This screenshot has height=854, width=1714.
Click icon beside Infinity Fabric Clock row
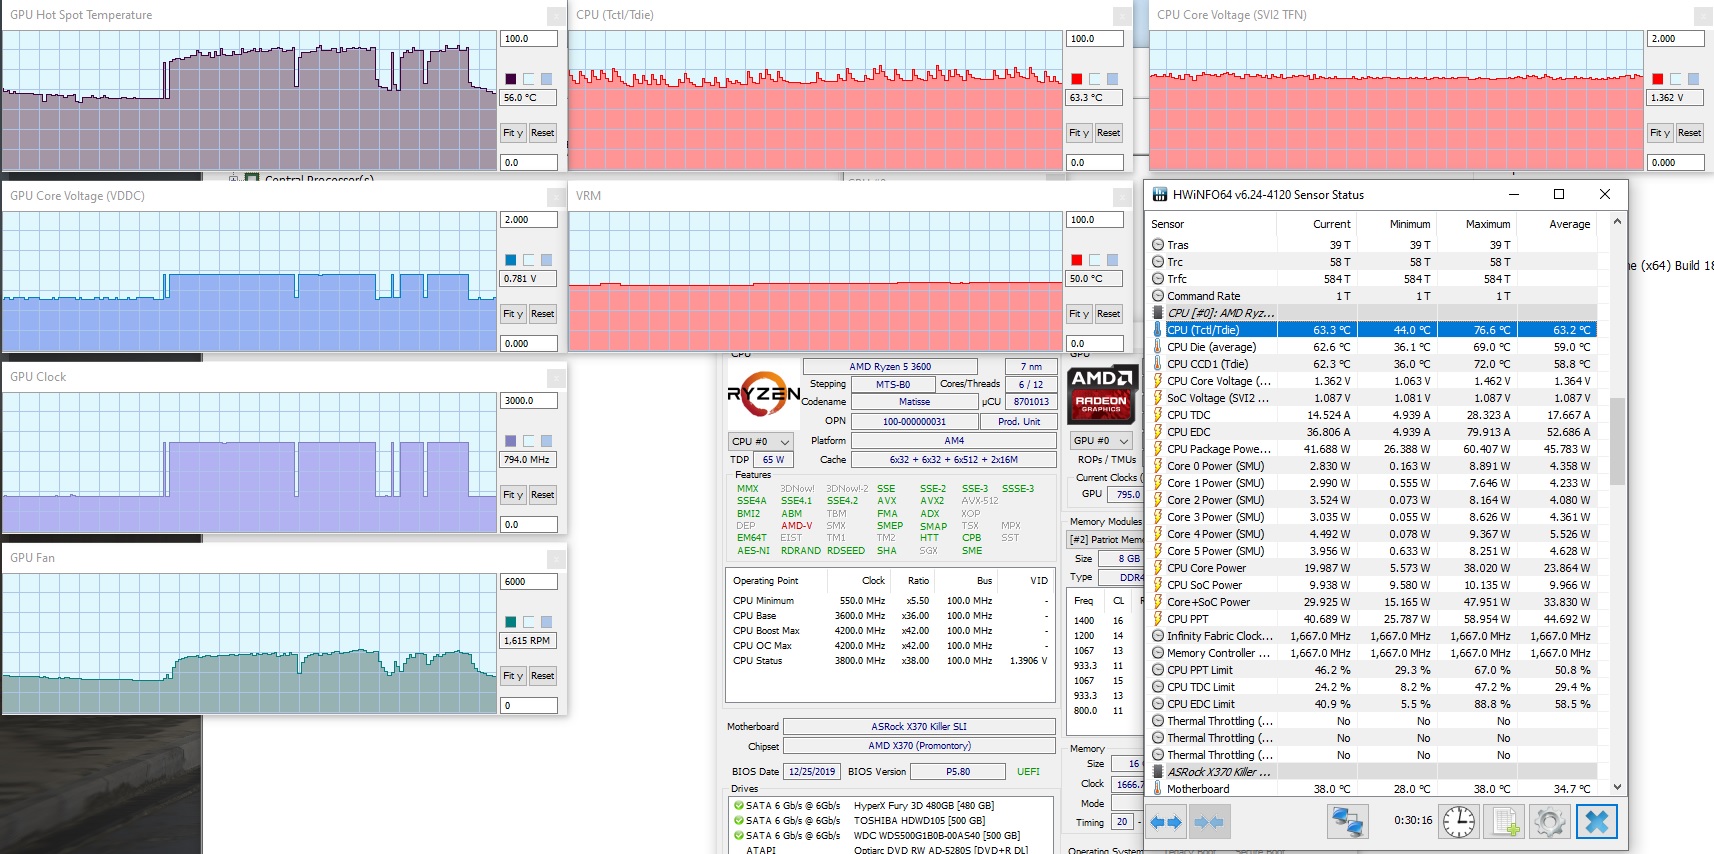tap(1158, 636)
